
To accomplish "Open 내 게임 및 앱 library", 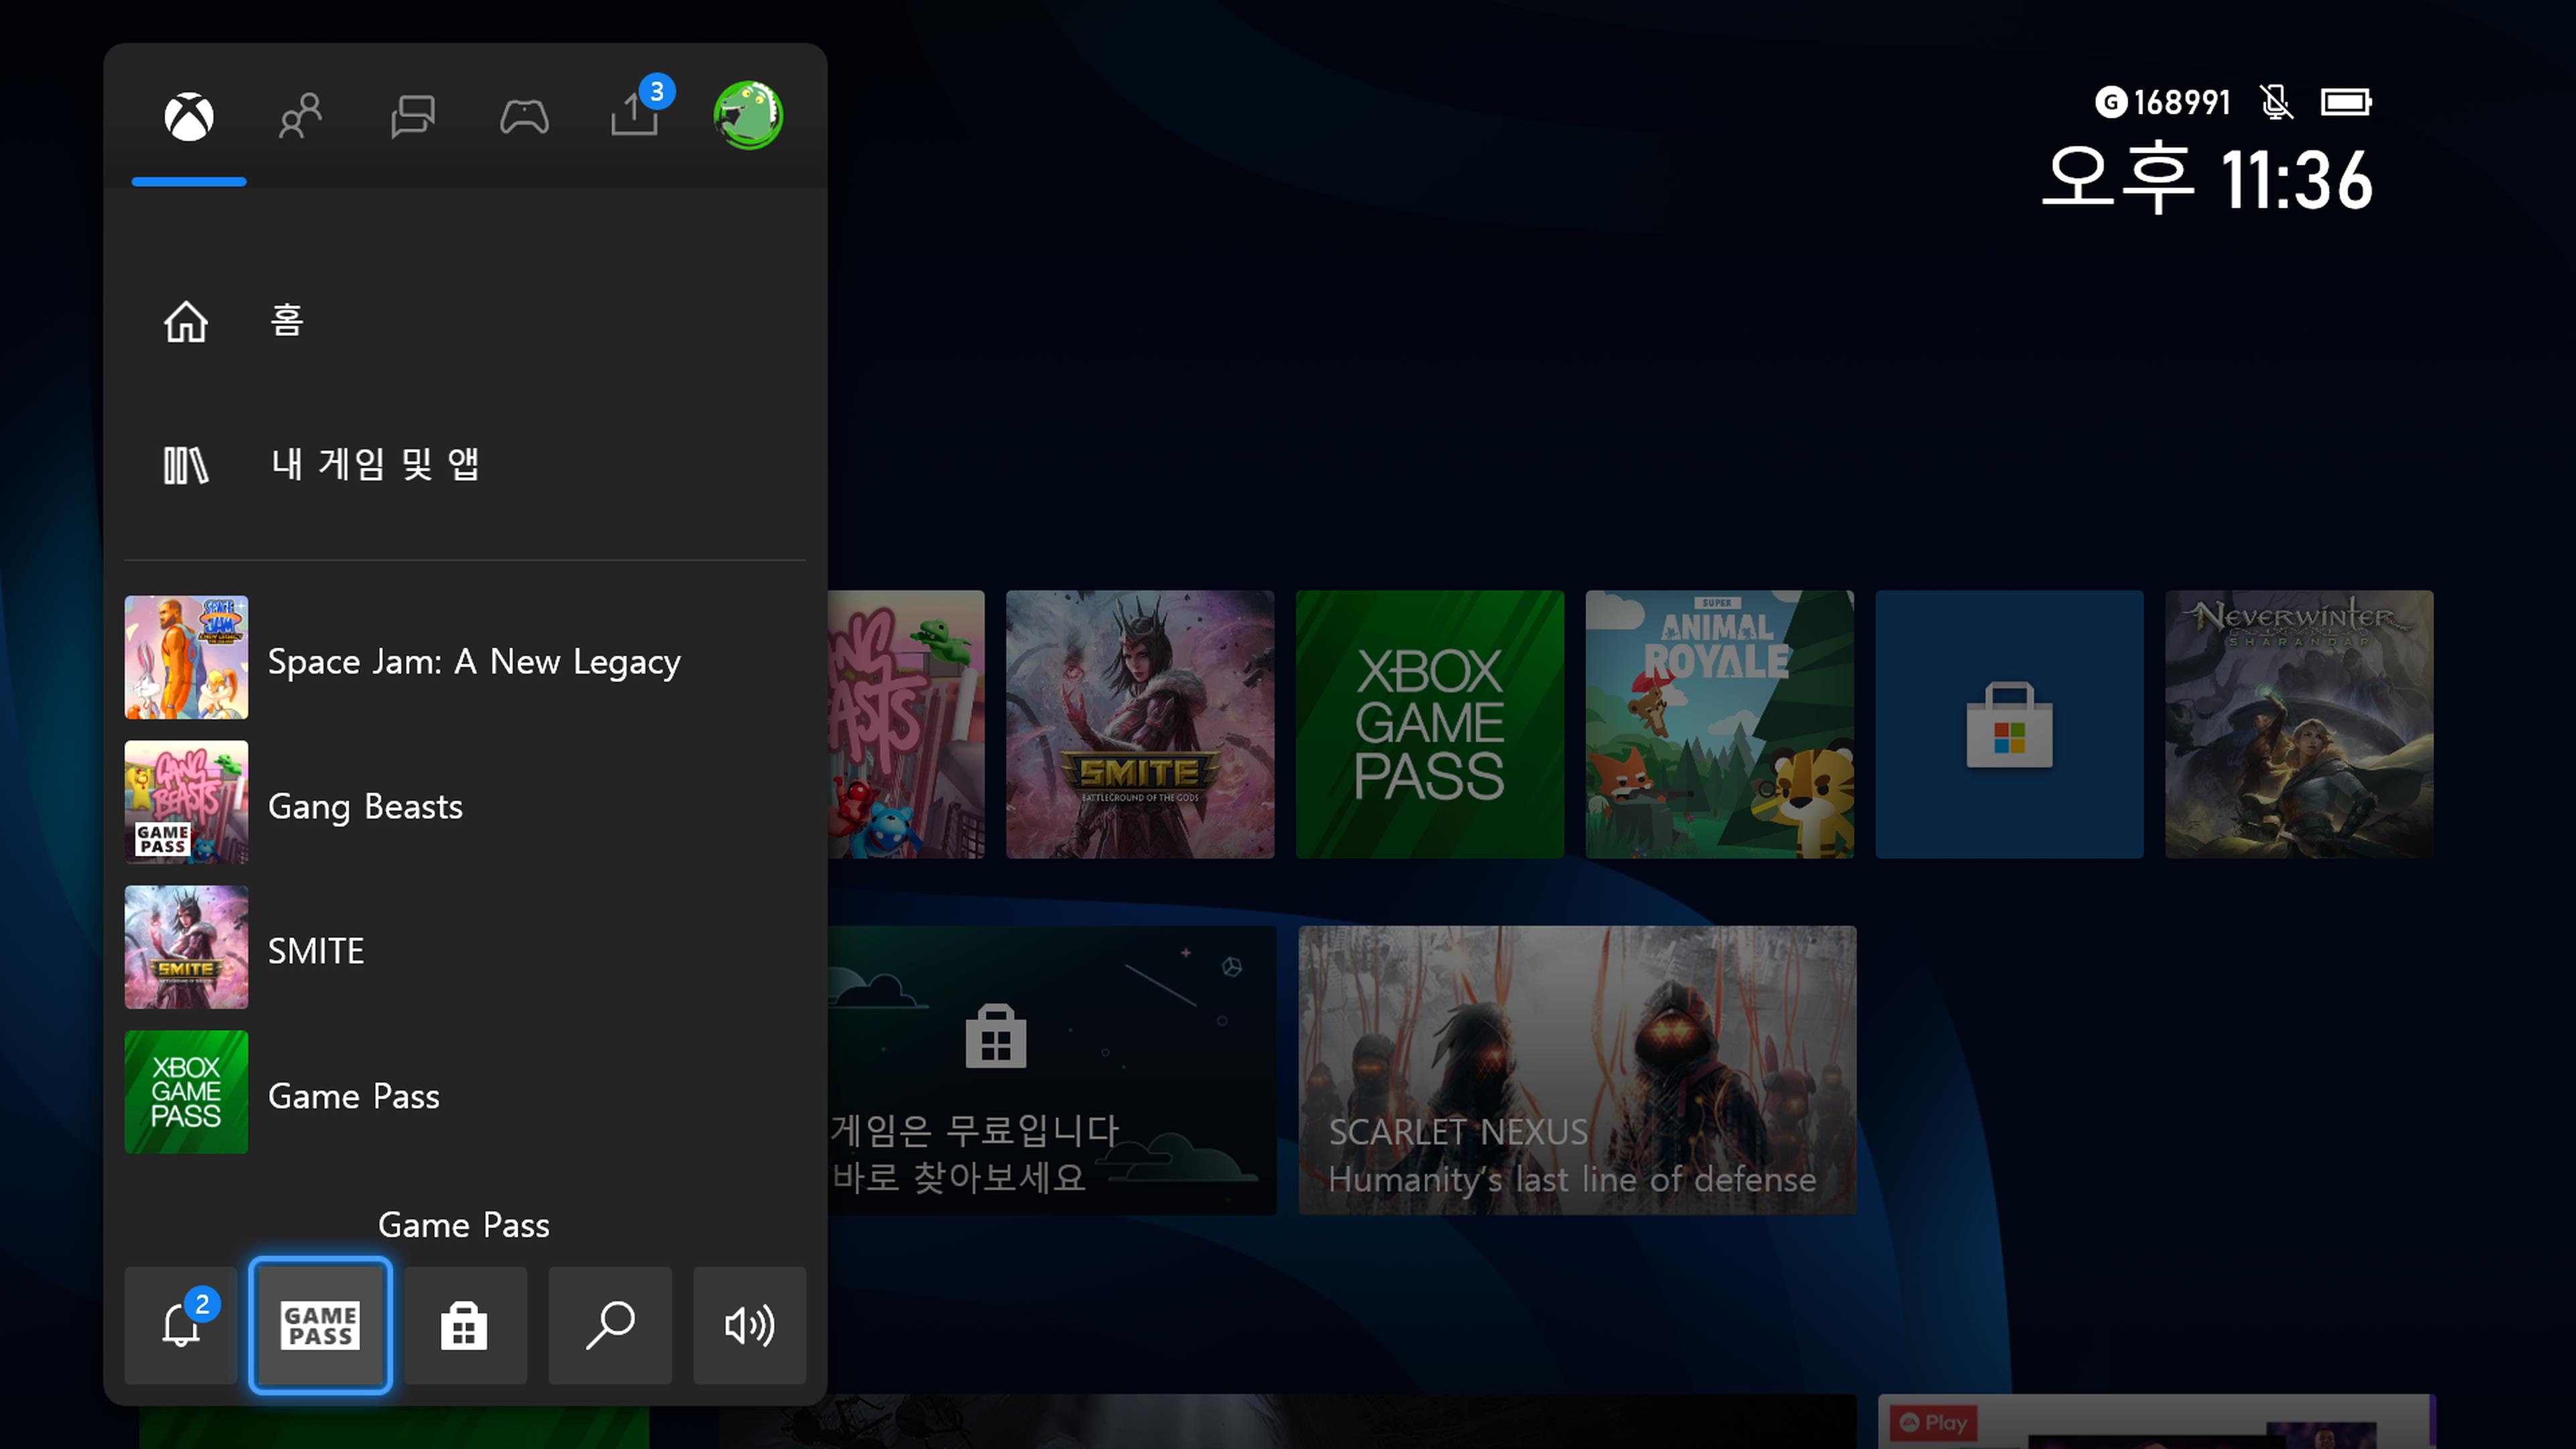I will tap(465, 465).
